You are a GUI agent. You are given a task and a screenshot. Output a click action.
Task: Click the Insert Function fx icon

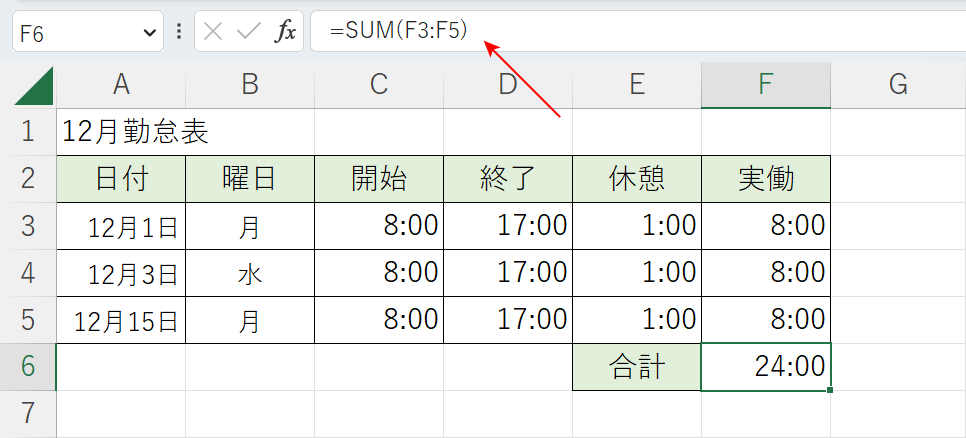[286, 32]
